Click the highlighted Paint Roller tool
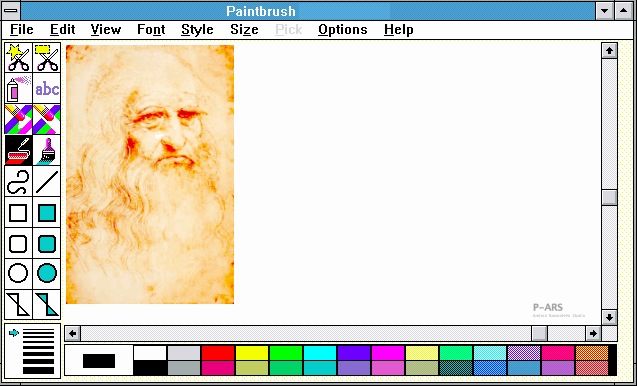The width and height of the screenshot is (637, 386). click(18, 150)
